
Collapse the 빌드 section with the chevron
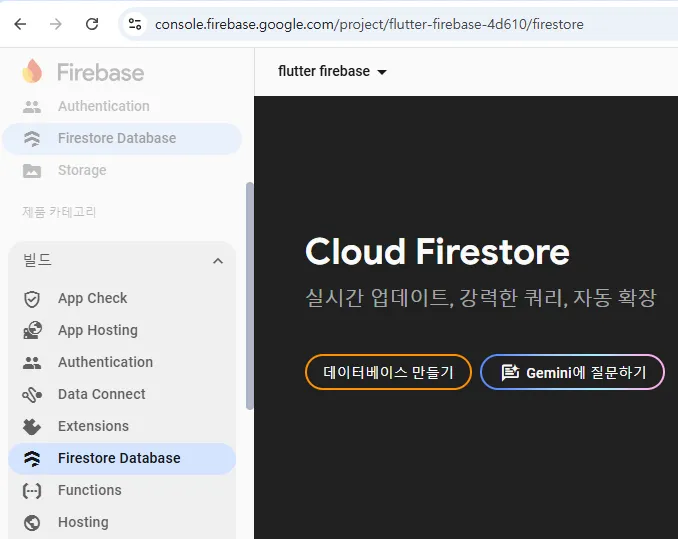point(218,261)
